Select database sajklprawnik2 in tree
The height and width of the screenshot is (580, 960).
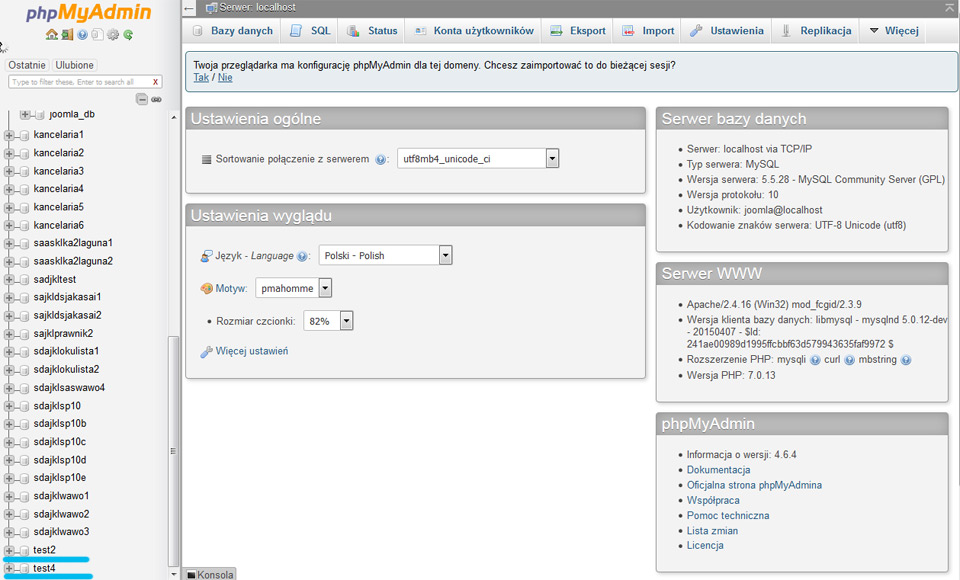[63, 334]
